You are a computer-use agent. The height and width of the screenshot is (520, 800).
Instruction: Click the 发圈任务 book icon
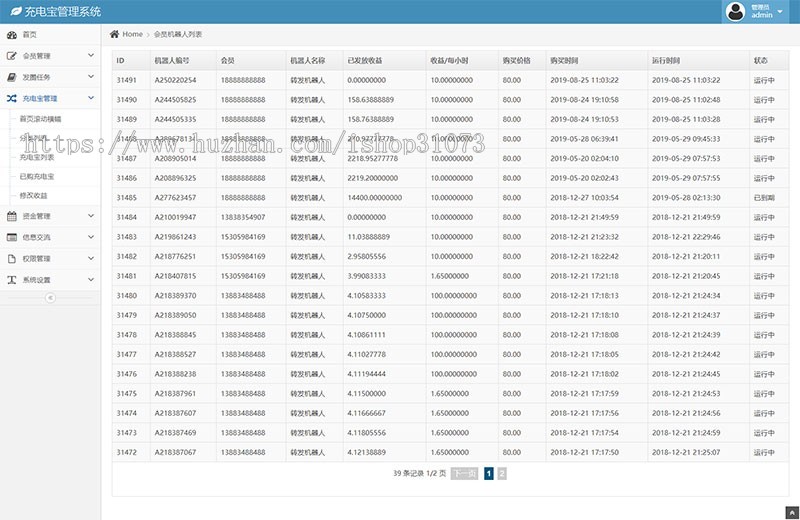coord(12,77)
